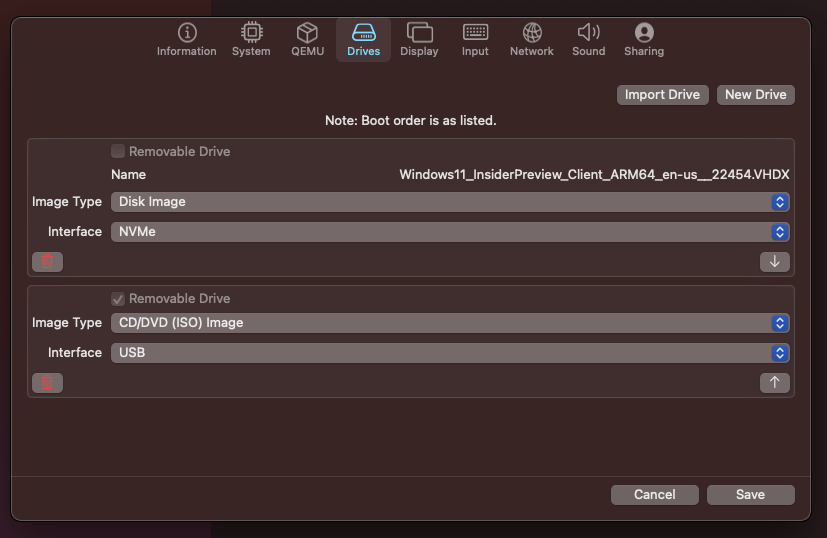Select the Display tab icon
The image size is (827, 538).
(x=419, y=40)
